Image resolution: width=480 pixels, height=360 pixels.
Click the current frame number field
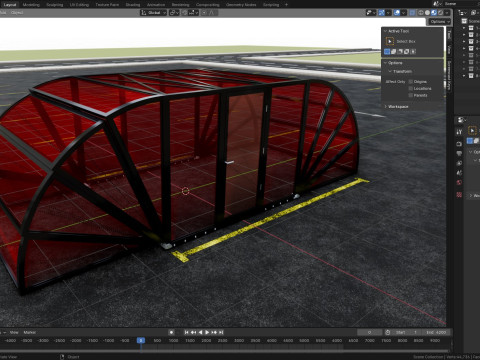click(x=369, y=332)
